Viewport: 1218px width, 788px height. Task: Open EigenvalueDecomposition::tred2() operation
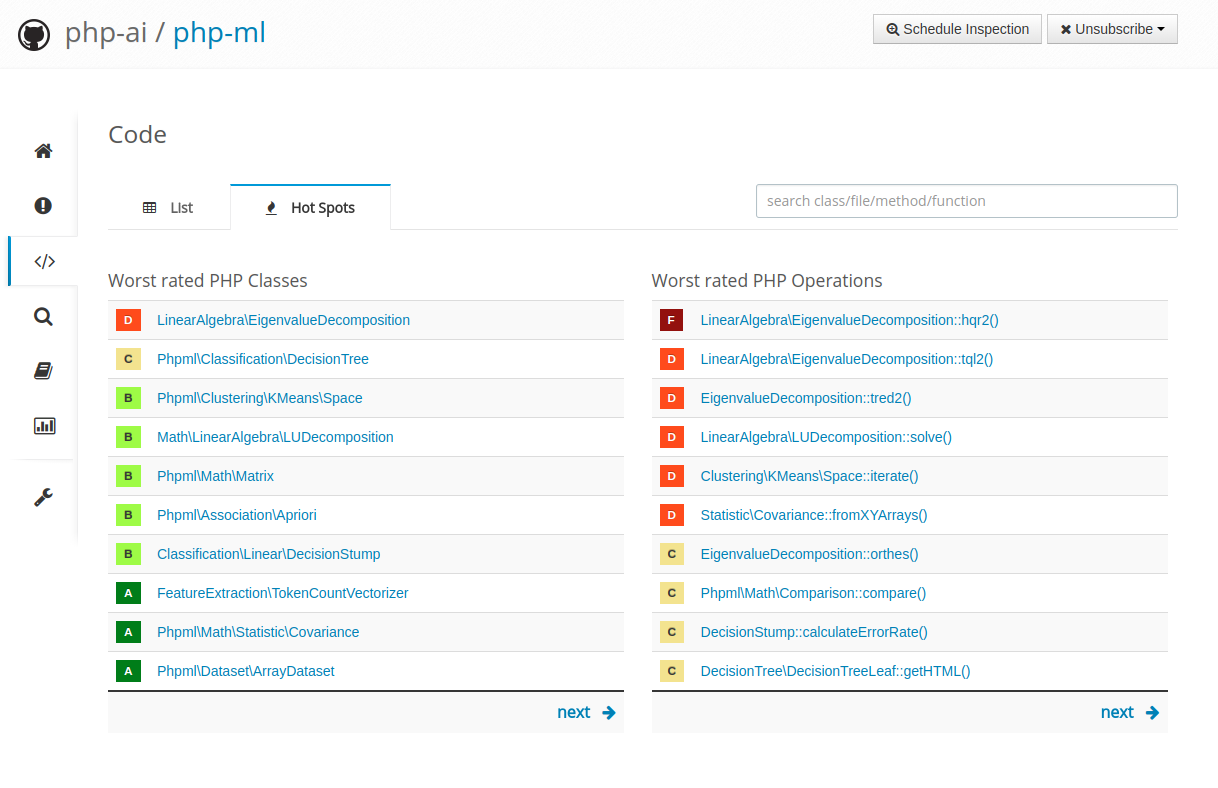click(x=806, y=398)
